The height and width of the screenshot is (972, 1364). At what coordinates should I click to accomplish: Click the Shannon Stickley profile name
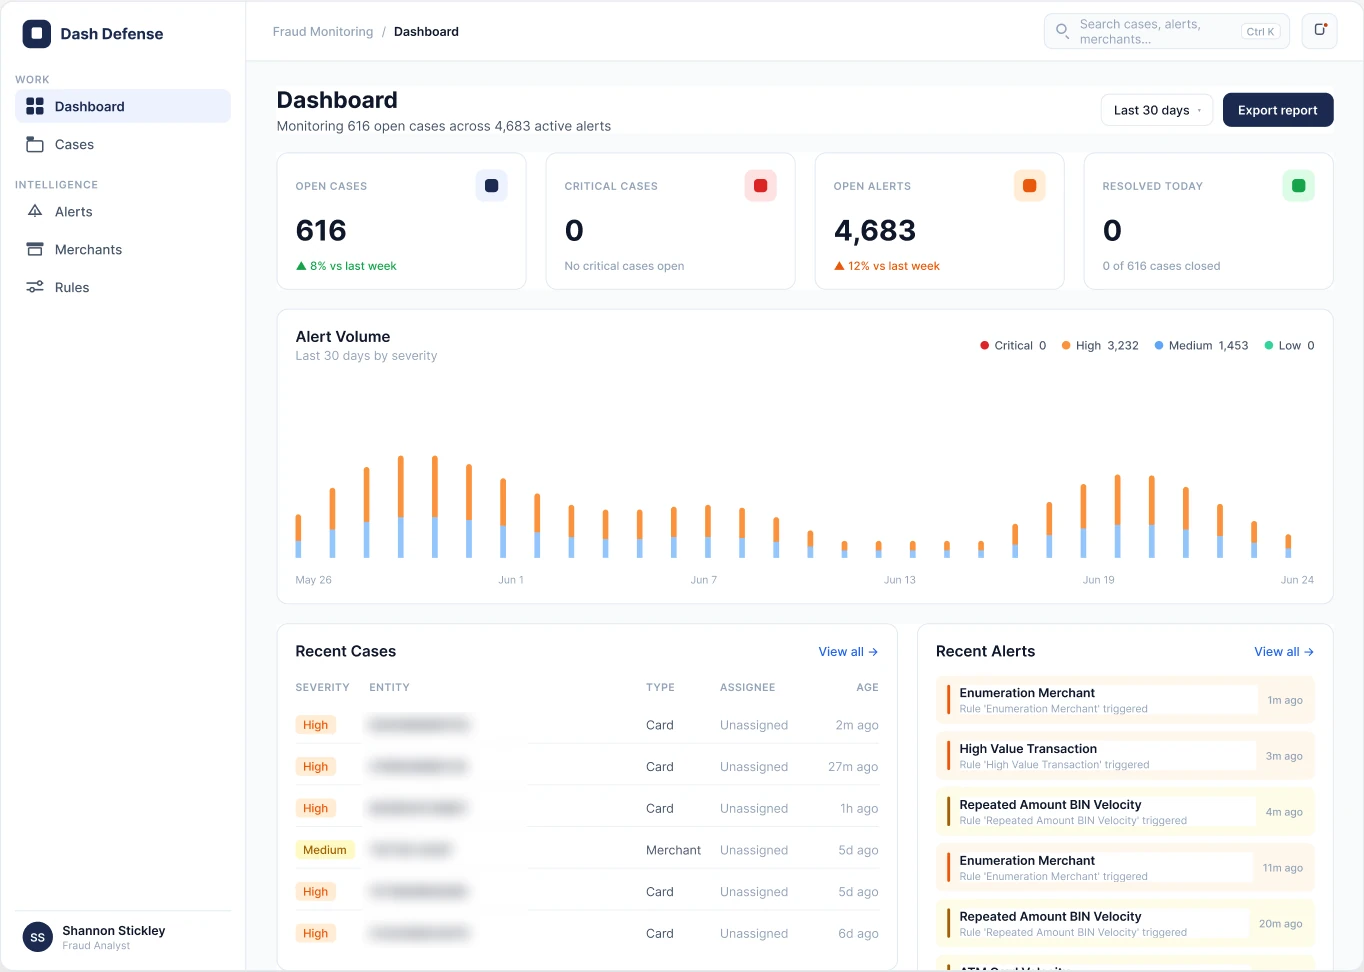point(114,930)
